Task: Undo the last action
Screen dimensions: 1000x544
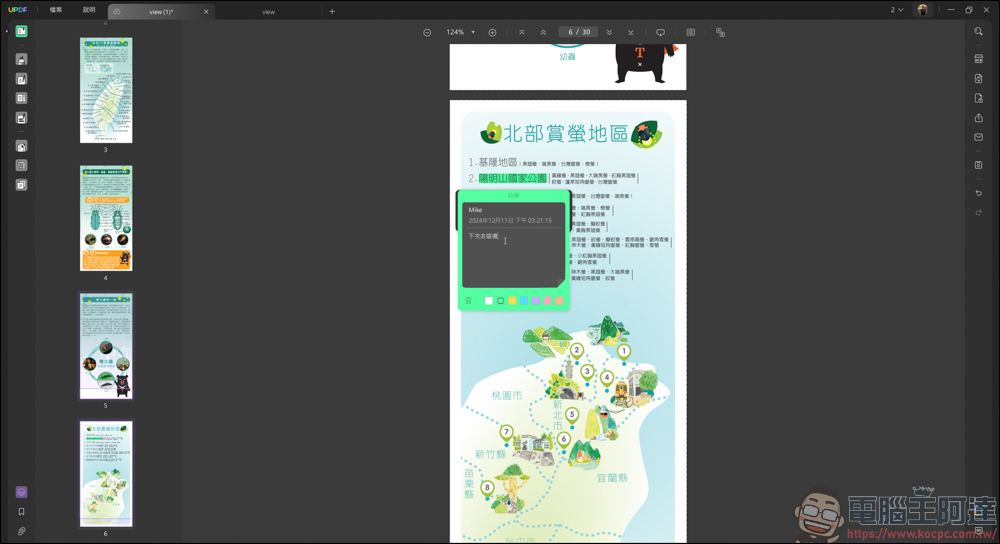Action: tap(978, 193)
